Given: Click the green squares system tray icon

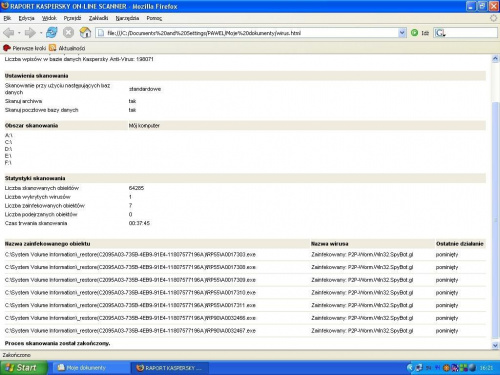Looking at the screenshot, I should click(463, 368).
